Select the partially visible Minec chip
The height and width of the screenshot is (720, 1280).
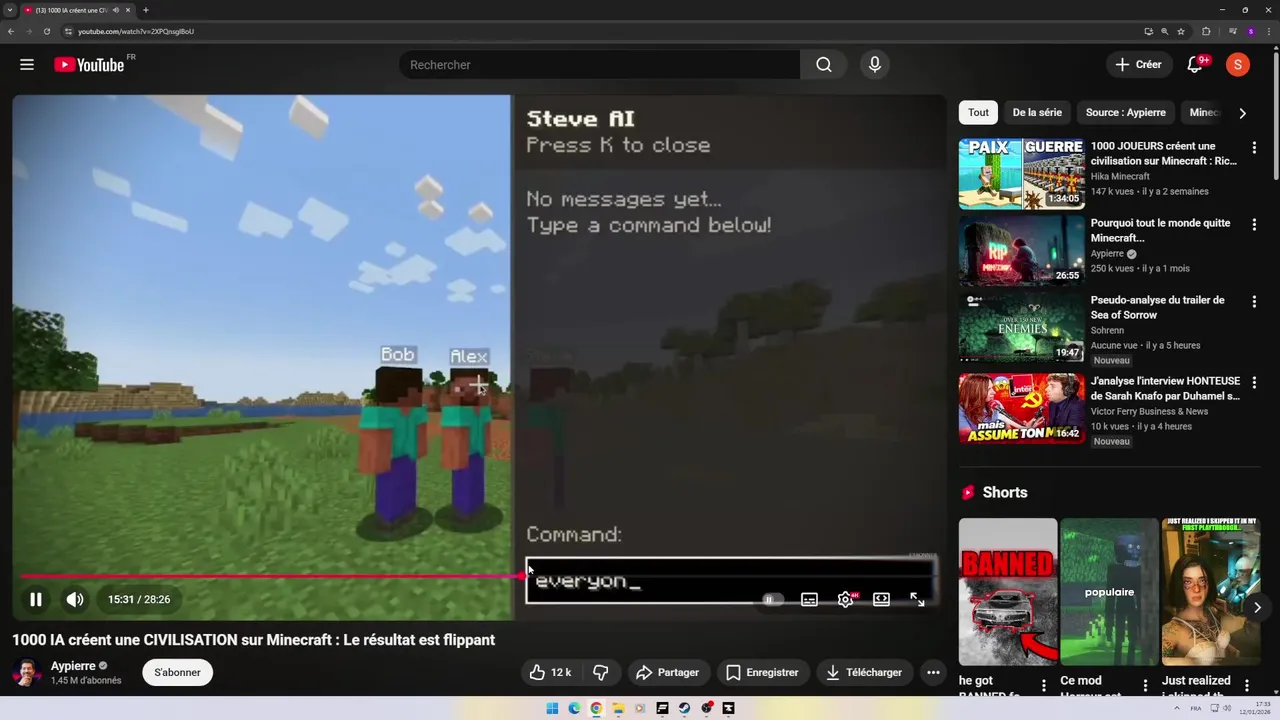[x=1203, y=113]
